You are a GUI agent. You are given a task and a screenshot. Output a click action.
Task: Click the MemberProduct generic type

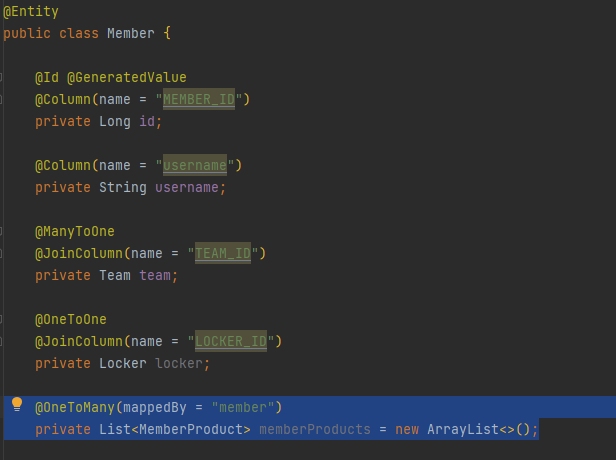pos(191,429)
